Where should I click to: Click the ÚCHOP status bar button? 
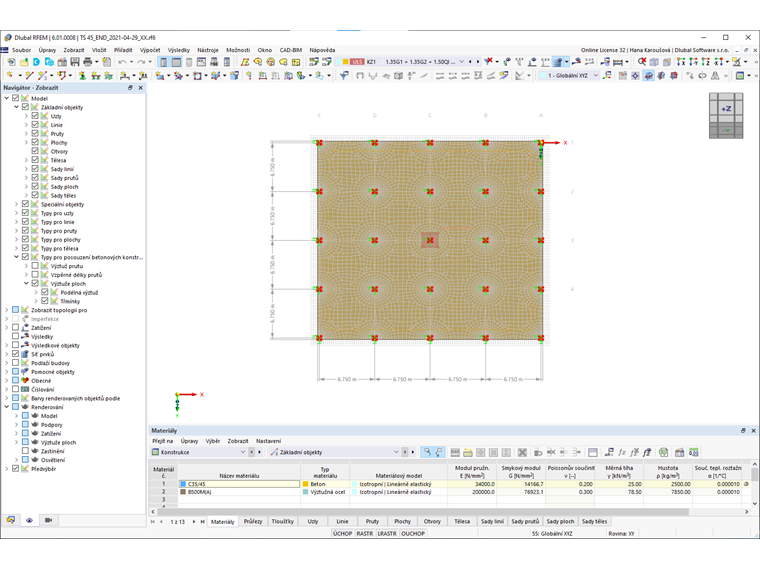[x=342, y=533]
